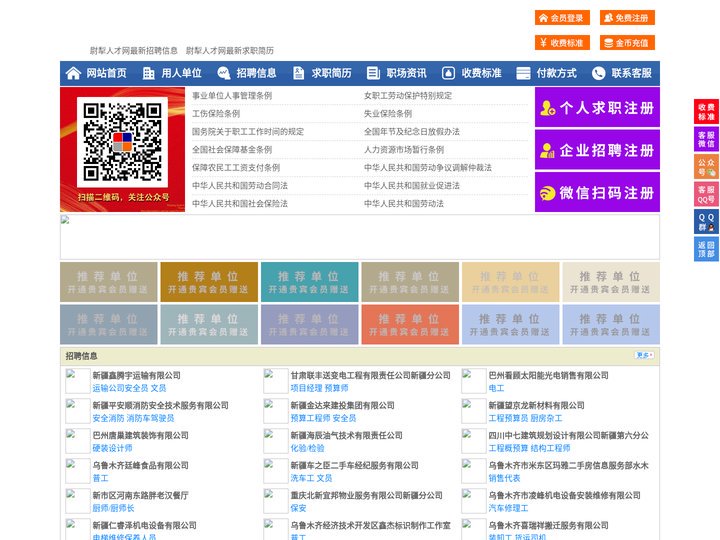Click the resume document icon beside 求职简历
720x540 pixels.
pyautogui.click(x=298, y=73)
